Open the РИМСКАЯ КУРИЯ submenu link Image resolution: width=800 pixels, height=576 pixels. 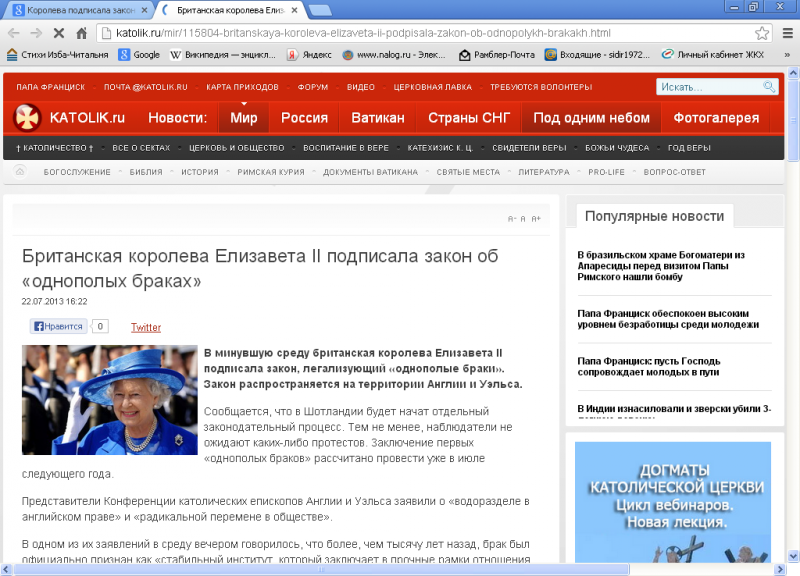270,172
